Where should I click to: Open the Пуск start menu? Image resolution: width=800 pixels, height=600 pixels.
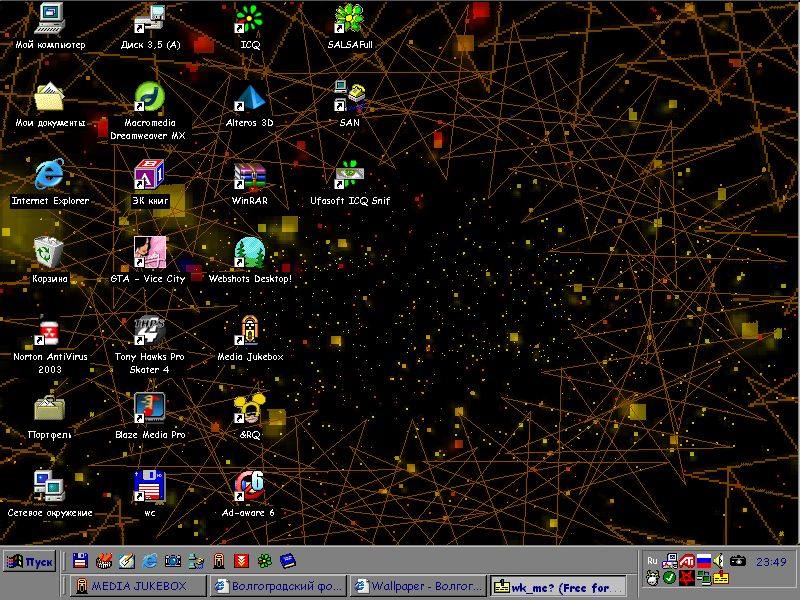click(30, 562)
